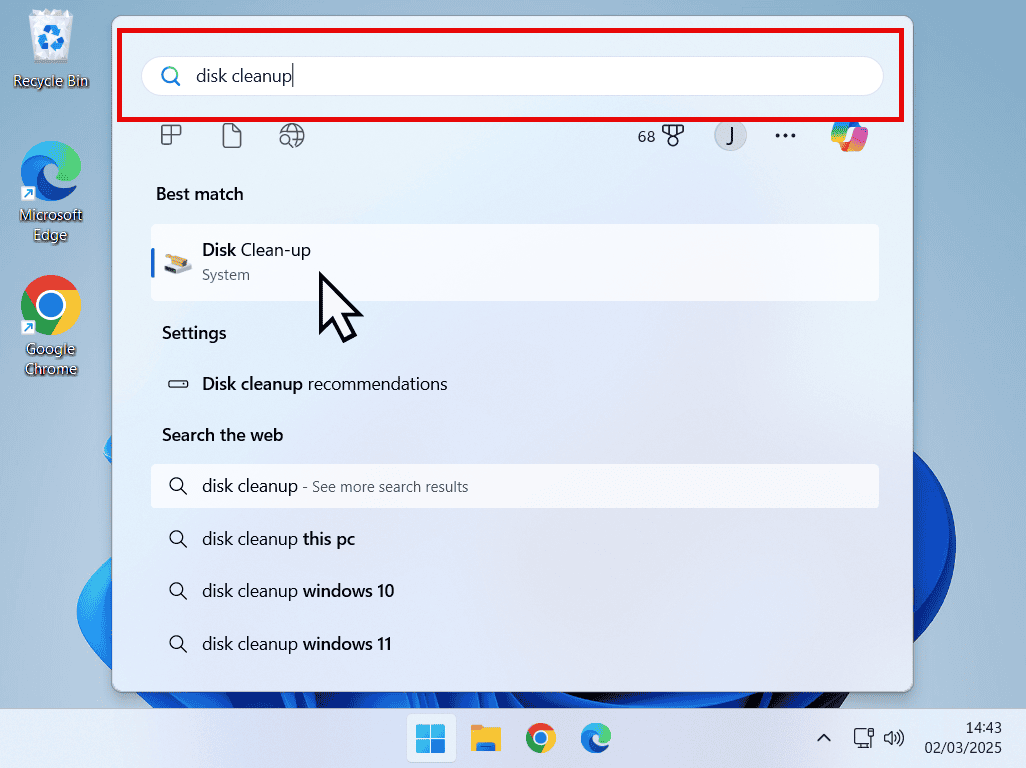Open Google Chrome from the taskbar
This screenshot has height=768, width=1026.
(x=541, y=738)
